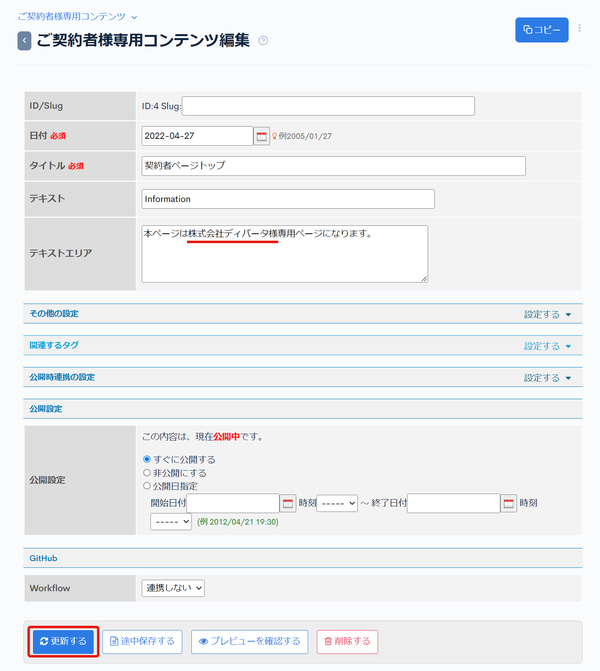Open calendar picker for 開始日付
The image size is (600, 671).
pyautogui.click(x=288, y=503)
